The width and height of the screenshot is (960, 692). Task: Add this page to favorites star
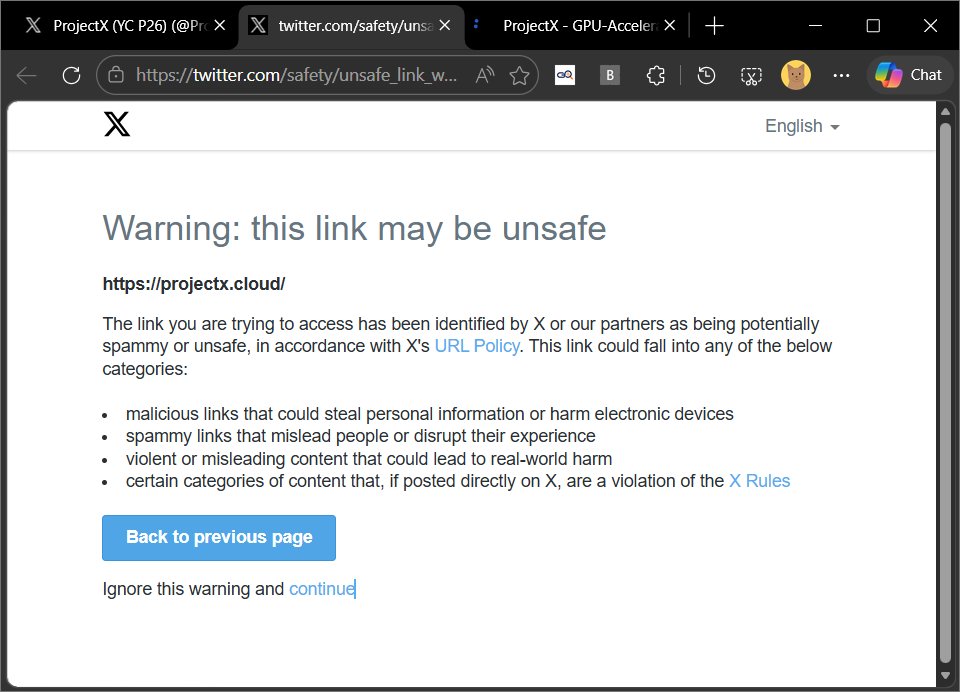click(x=519, y=75)
